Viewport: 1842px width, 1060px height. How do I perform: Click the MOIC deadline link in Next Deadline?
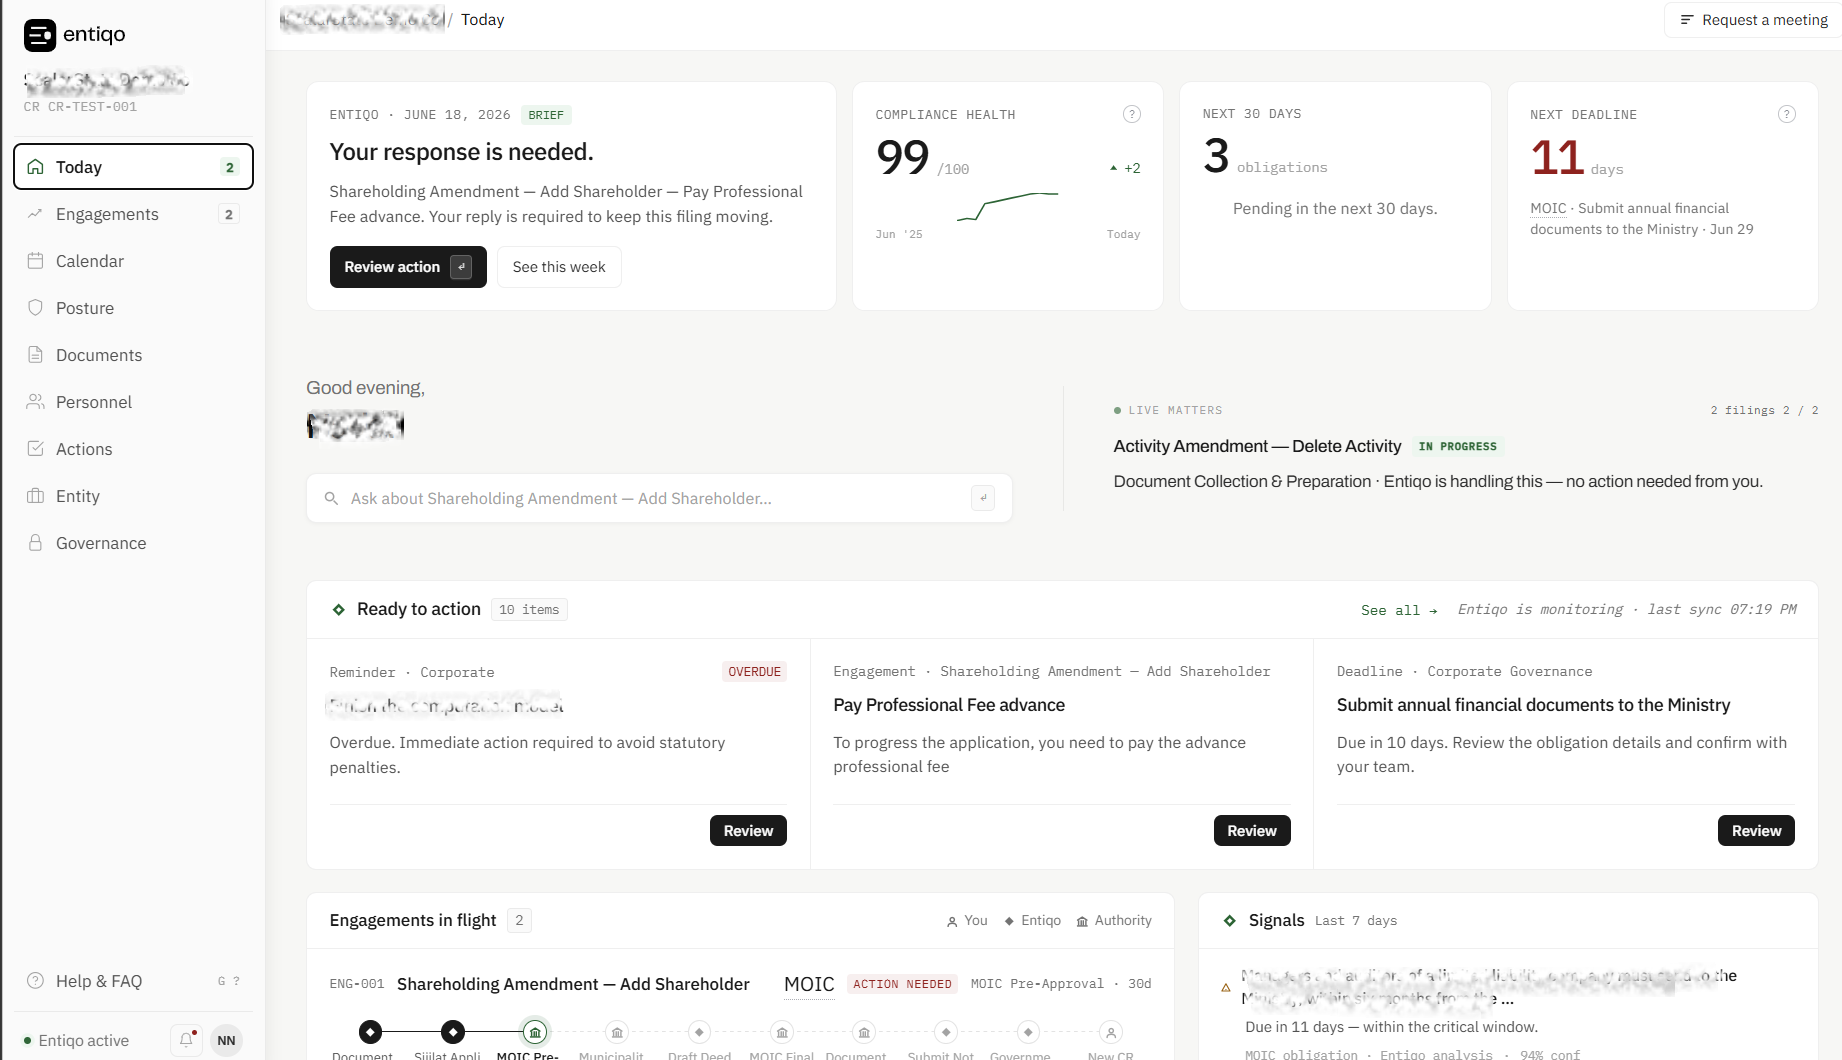point(1548,208)
